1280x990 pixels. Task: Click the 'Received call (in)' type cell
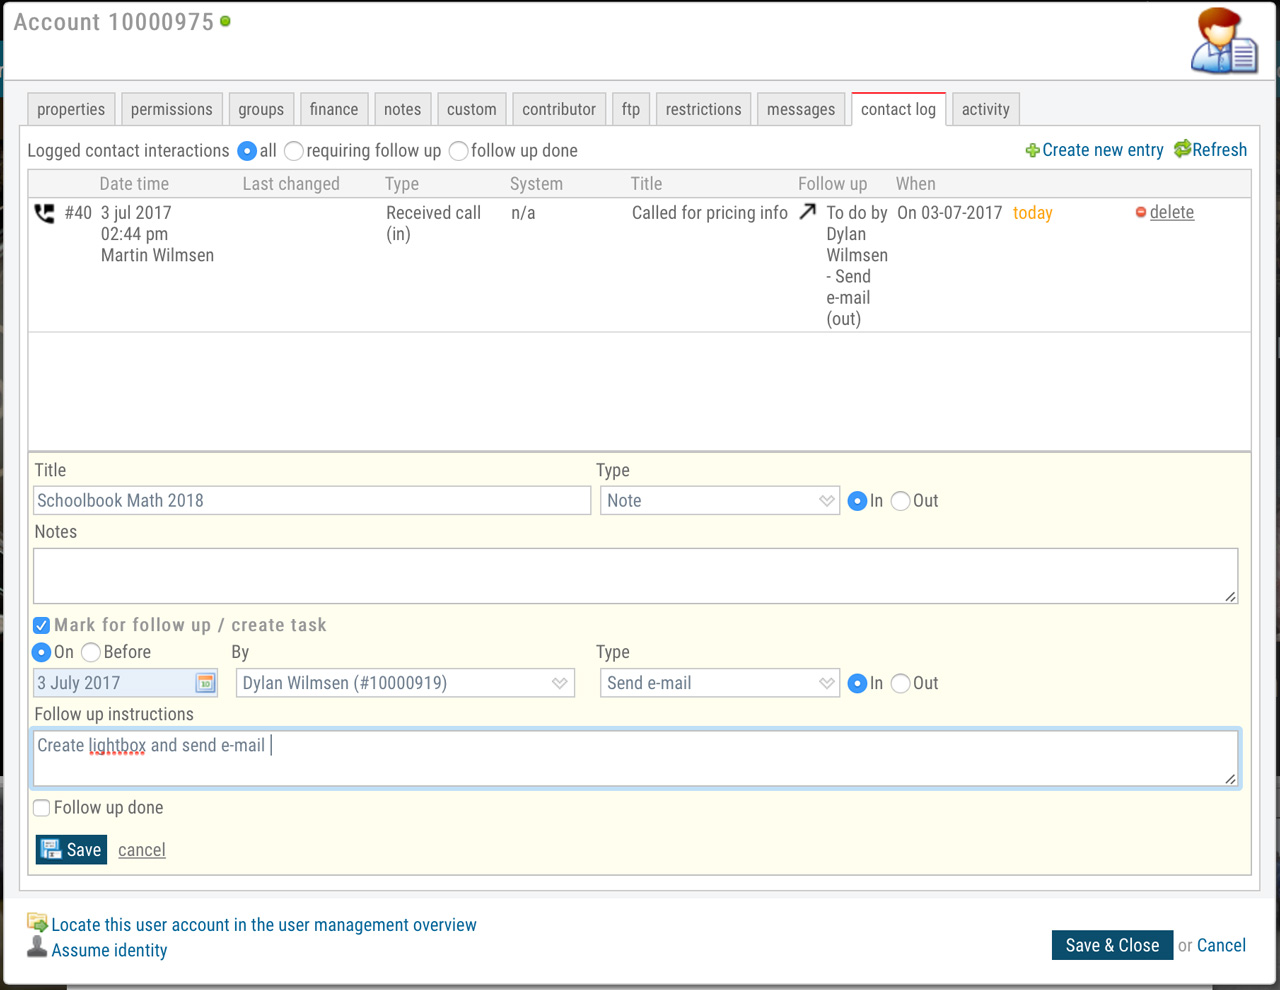pos(434,223)
